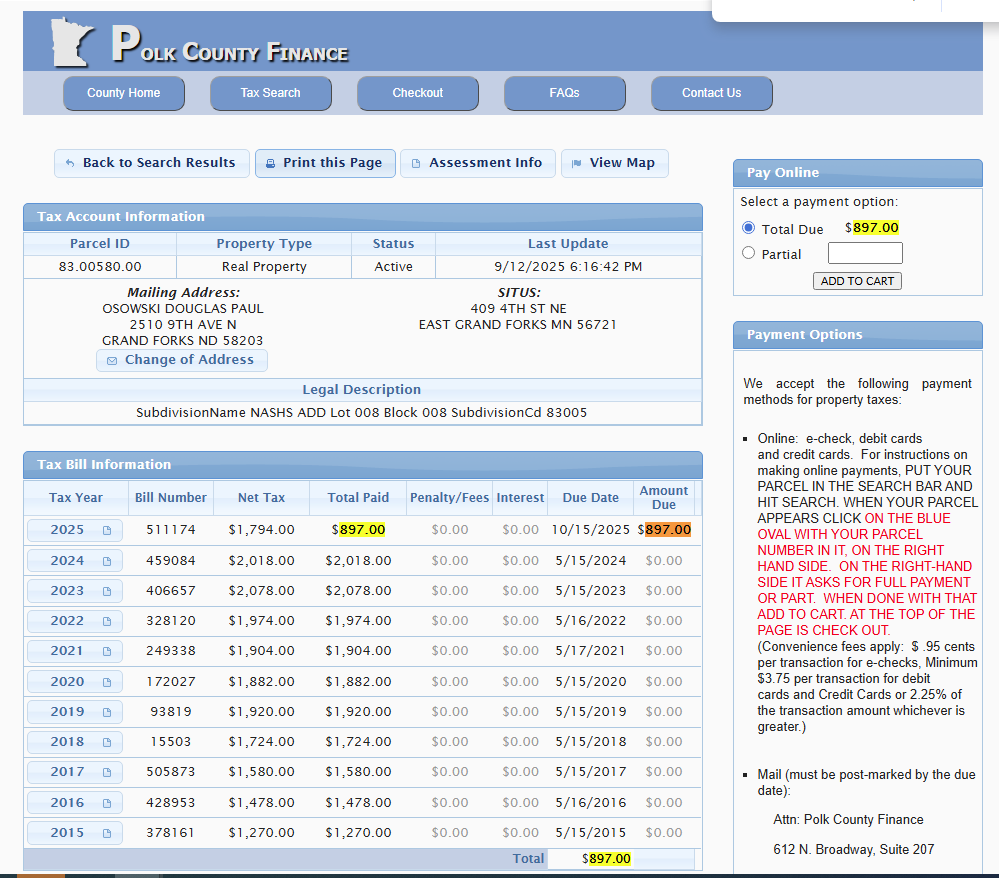Click the Contact Us button

click(x=711, y=93)
